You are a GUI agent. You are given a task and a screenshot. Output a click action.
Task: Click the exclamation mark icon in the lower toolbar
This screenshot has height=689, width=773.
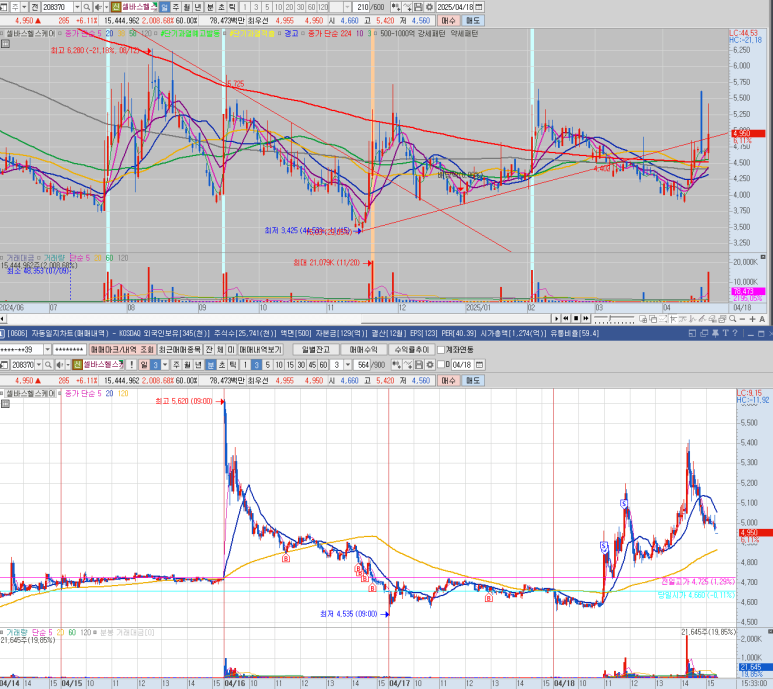pyautogui.click(x=132, y=365)
